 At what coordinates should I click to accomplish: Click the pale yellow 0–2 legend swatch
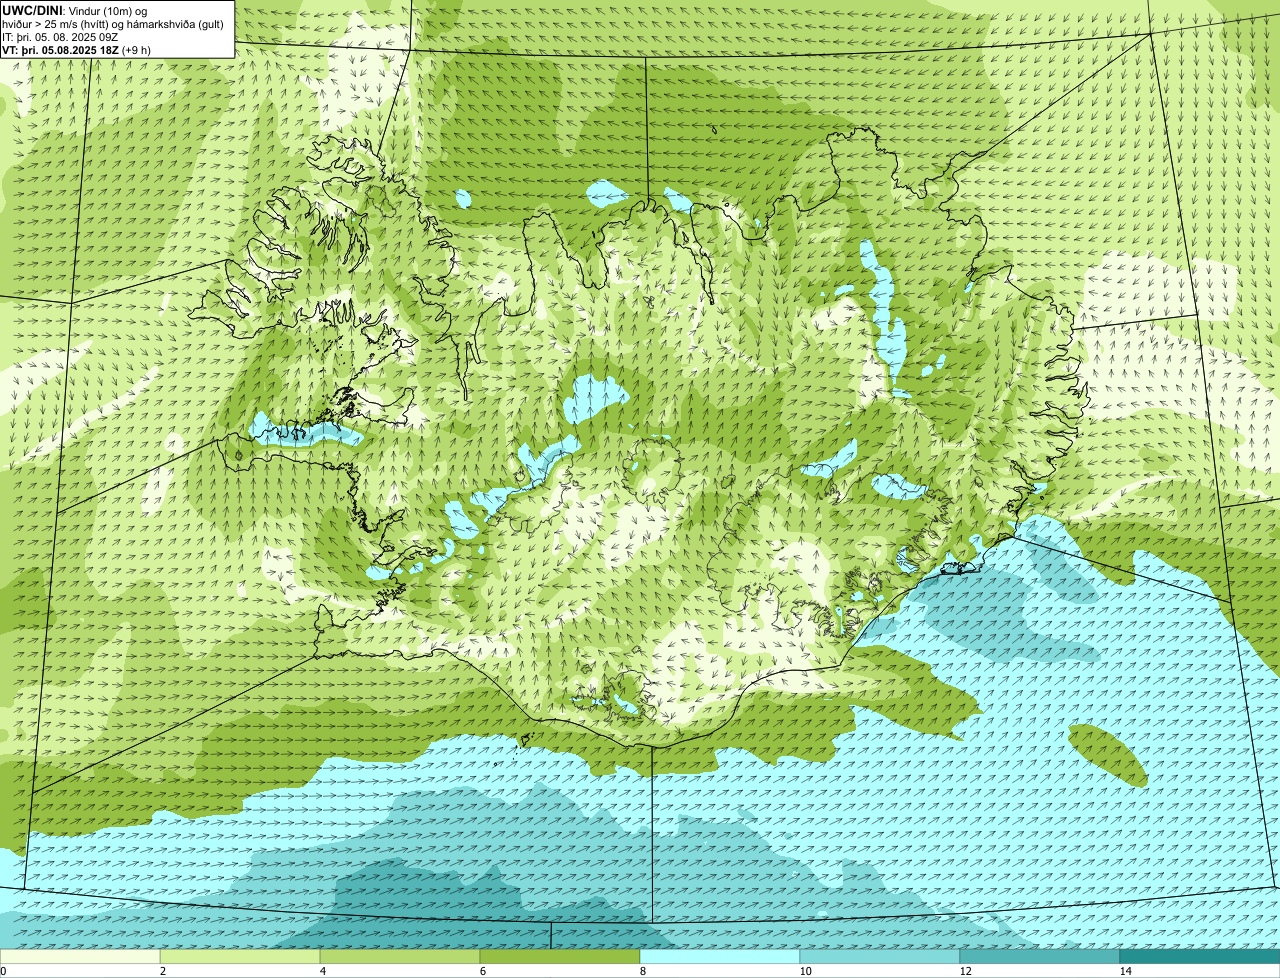pyautogui.click(x=80, y=956)
